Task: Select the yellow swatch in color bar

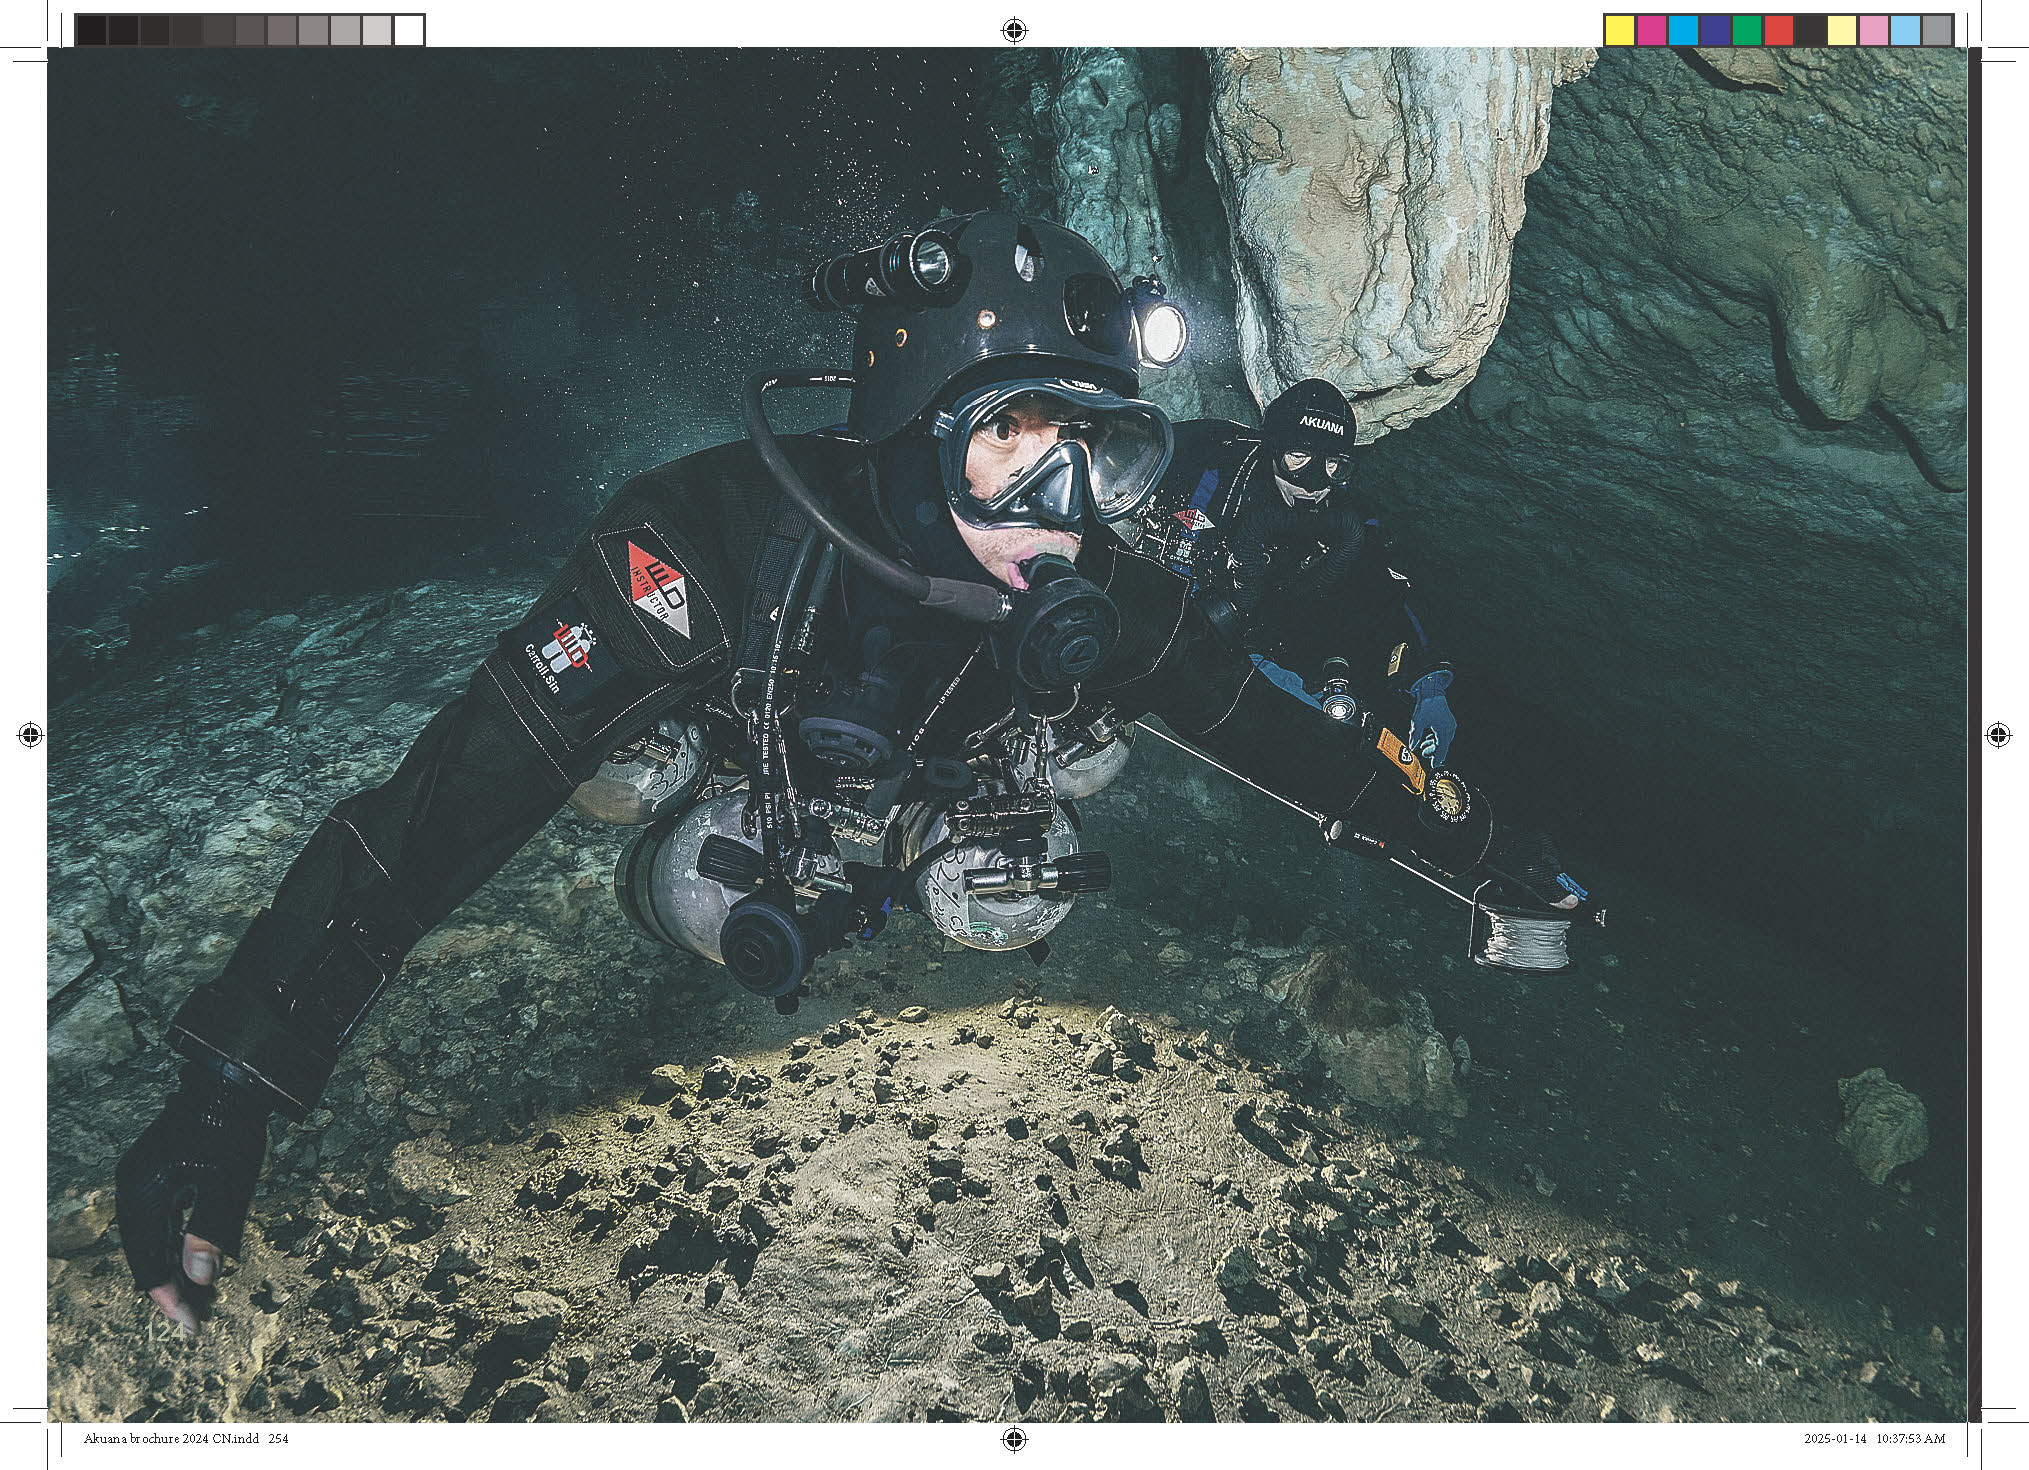Action: [x=1619, y=31]
